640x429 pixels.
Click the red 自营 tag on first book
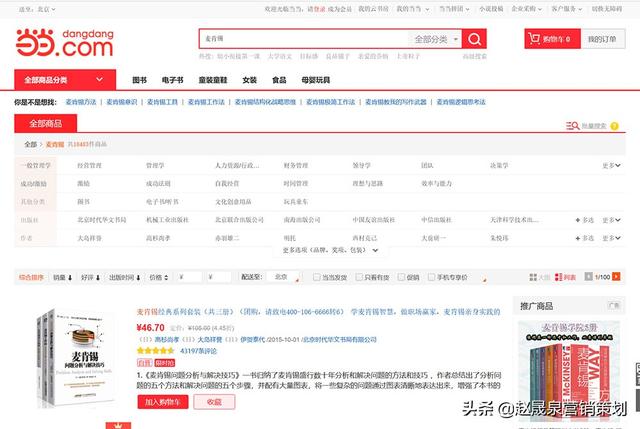click(x=144, y=362)
